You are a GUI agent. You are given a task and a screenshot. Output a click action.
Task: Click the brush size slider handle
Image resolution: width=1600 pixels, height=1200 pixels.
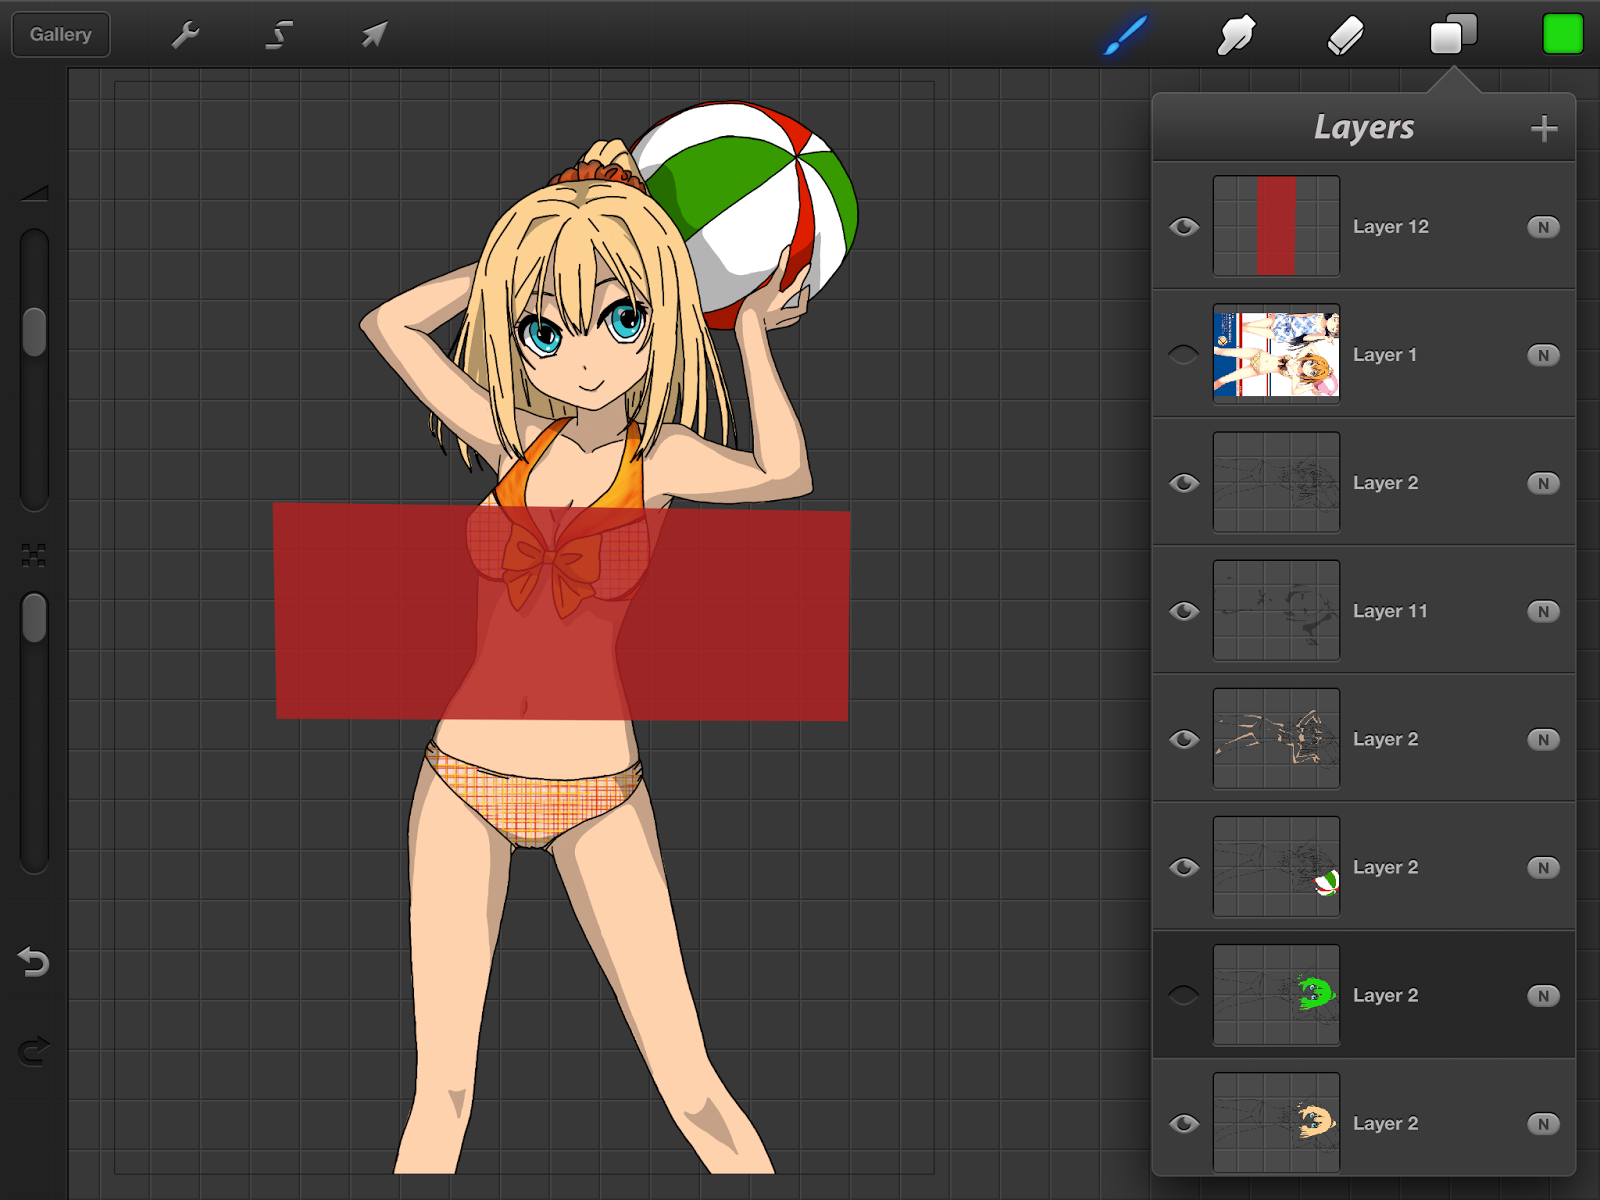point(34,331)
